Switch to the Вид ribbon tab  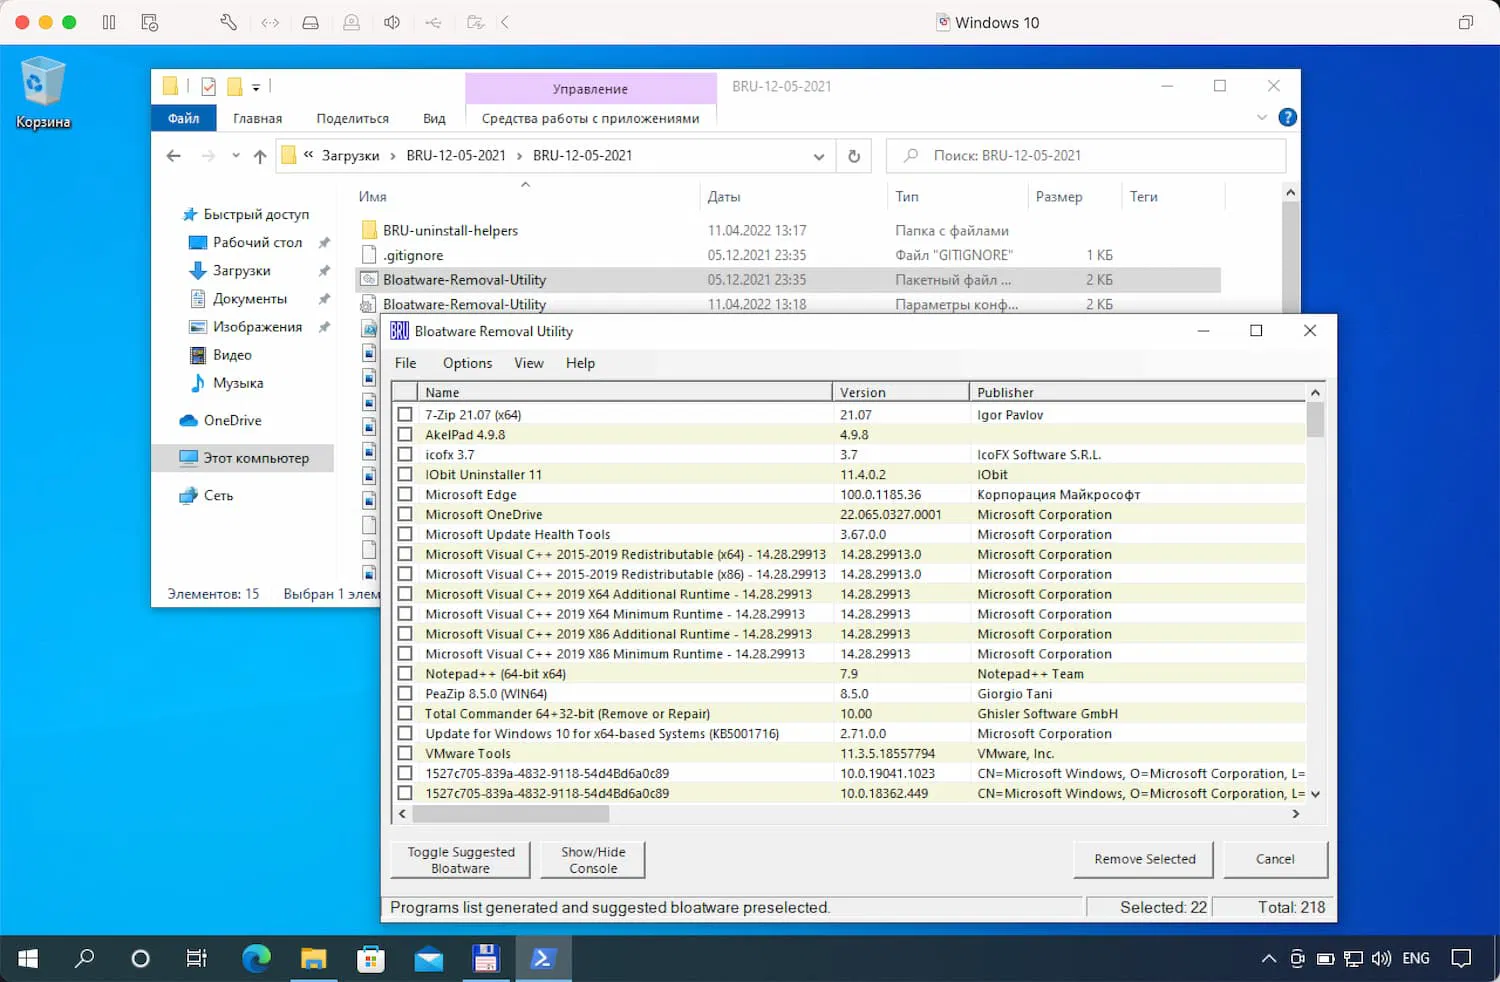[x=434, y=118]
